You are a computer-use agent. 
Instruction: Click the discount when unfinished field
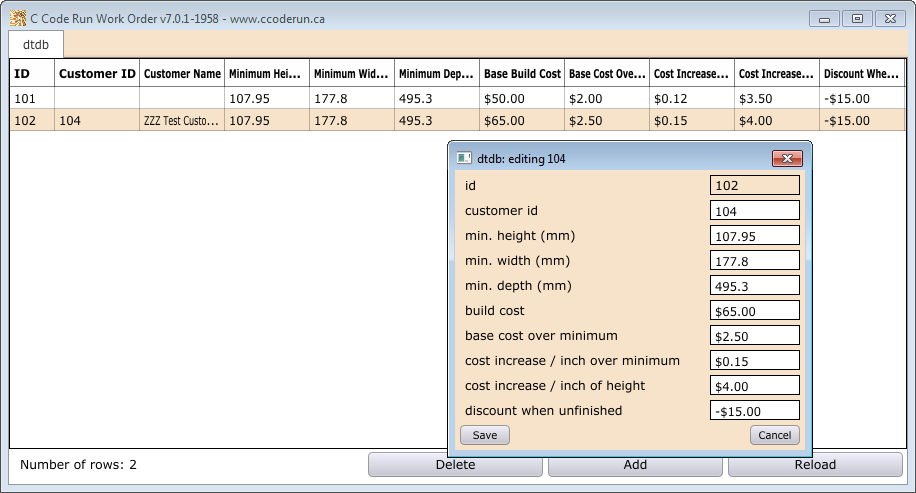pos(754,410)
